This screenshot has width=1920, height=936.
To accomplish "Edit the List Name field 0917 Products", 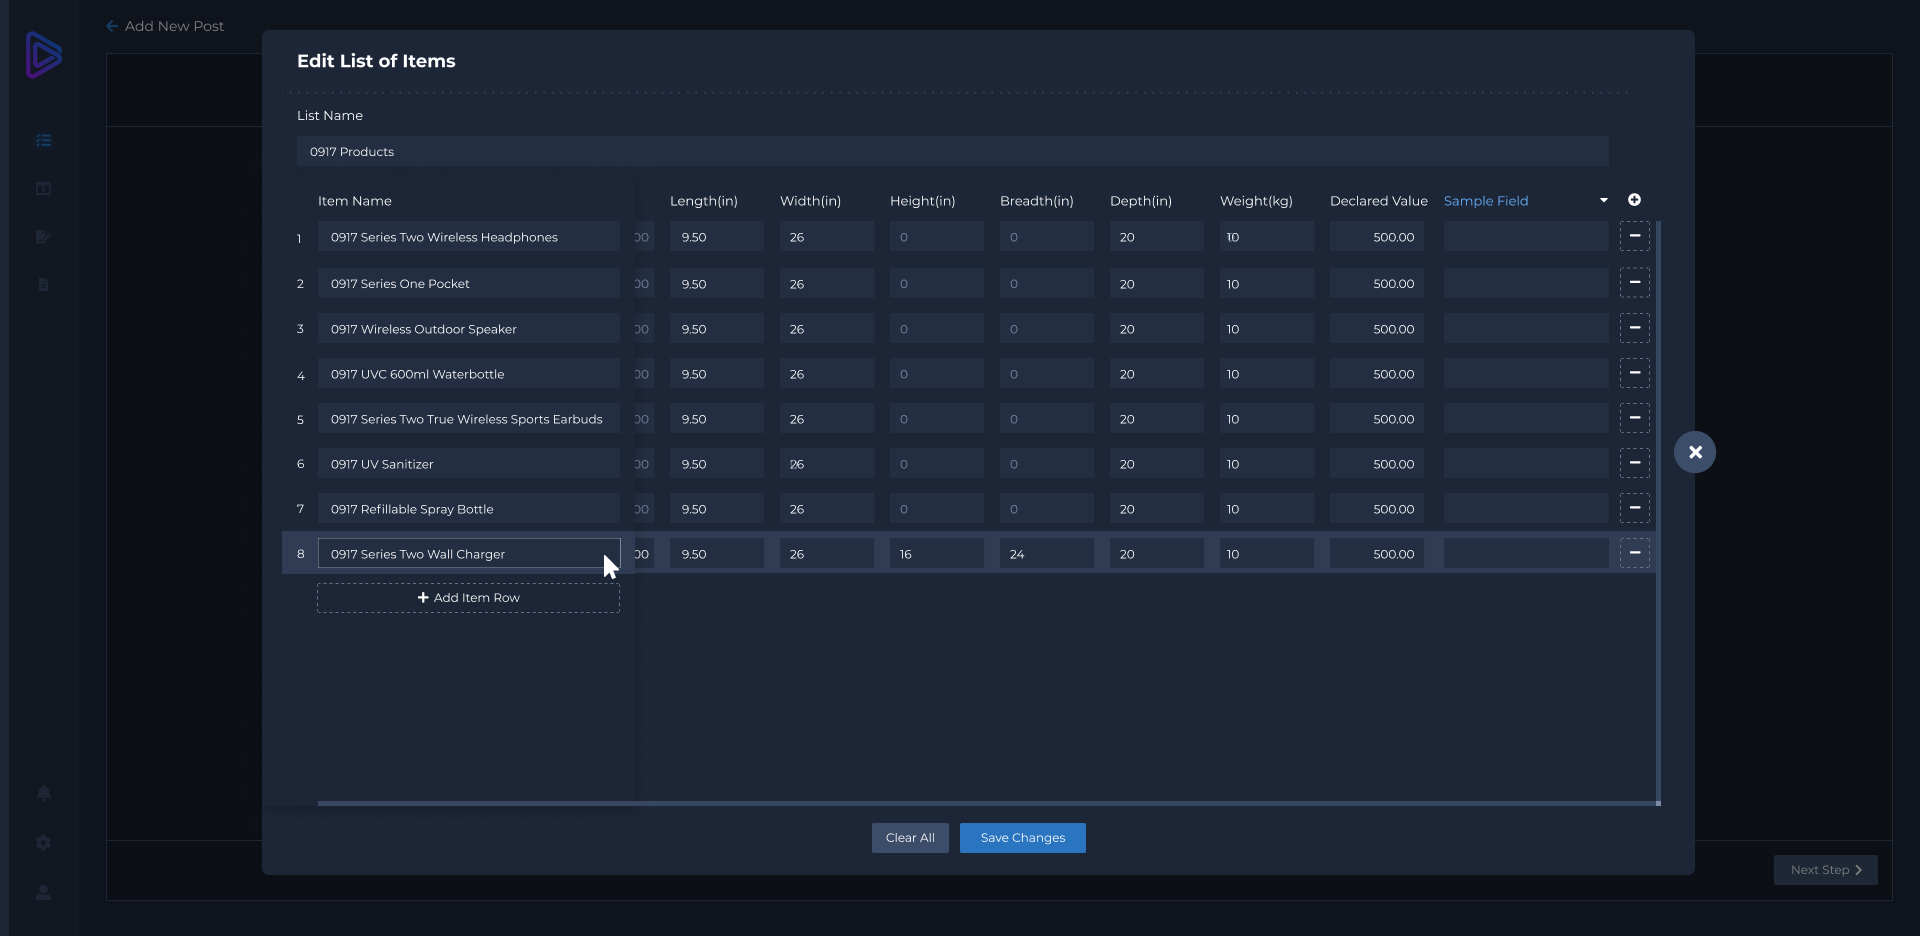I will (952, 152).
